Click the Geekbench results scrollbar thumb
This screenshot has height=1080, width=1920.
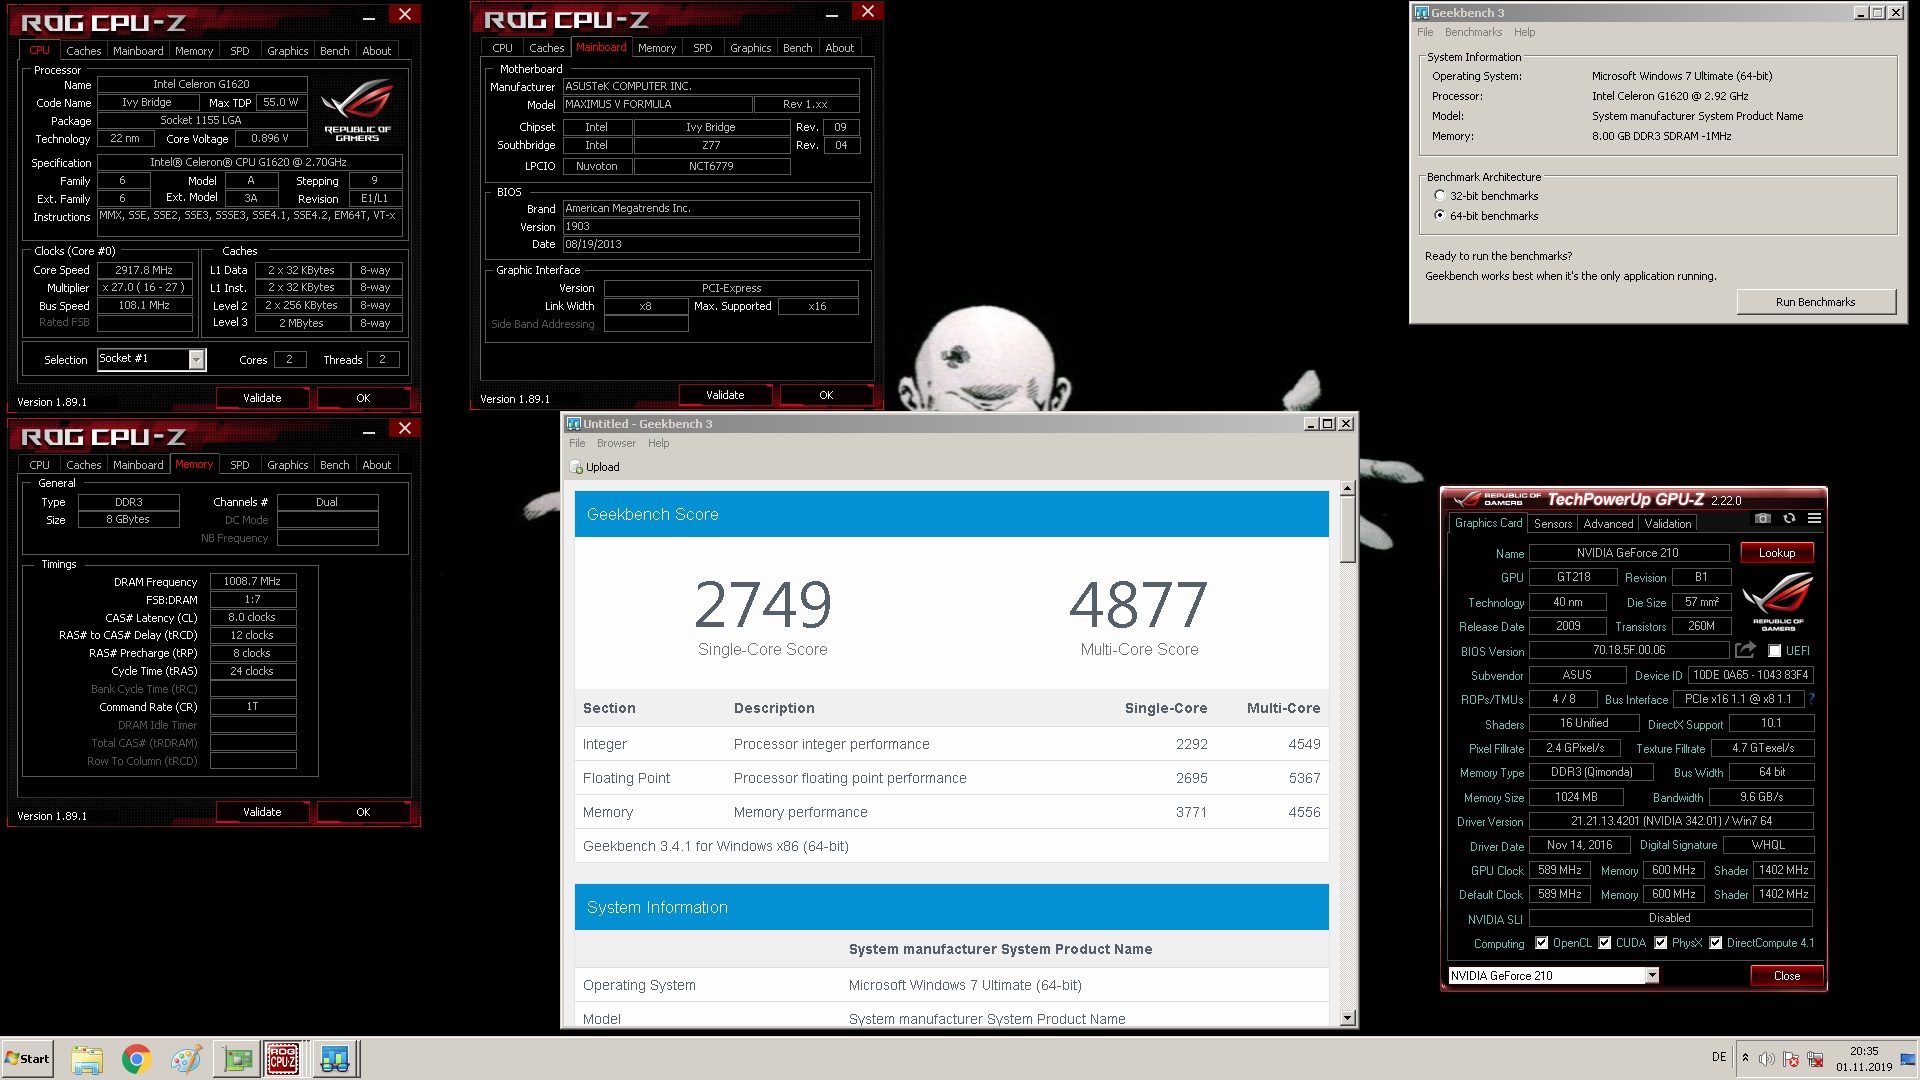(1347, 529)
